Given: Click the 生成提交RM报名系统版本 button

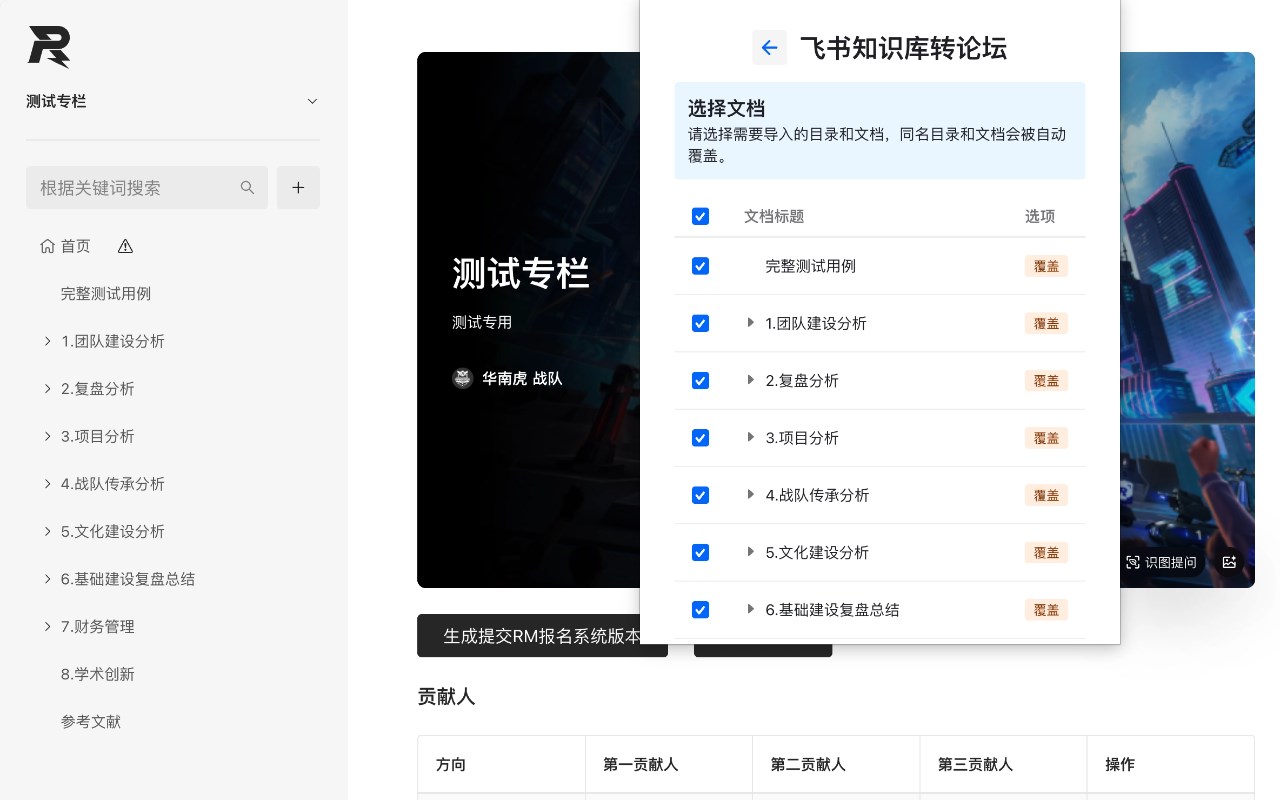Looking at the screenshot, I should coord(542,635).
